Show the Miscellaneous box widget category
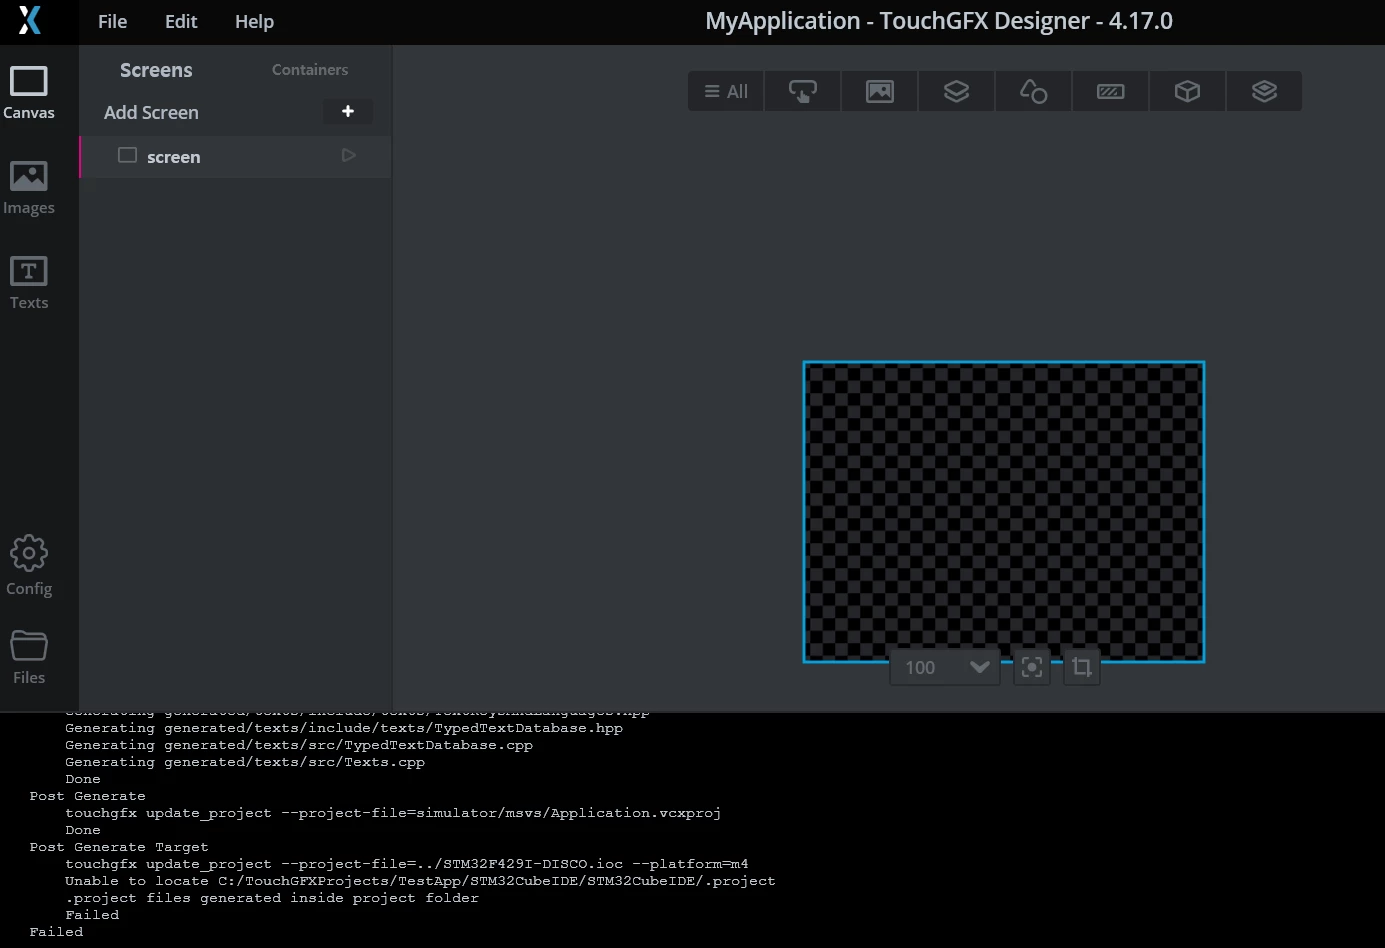The image size is (1385, 948). click(1187, 91)
